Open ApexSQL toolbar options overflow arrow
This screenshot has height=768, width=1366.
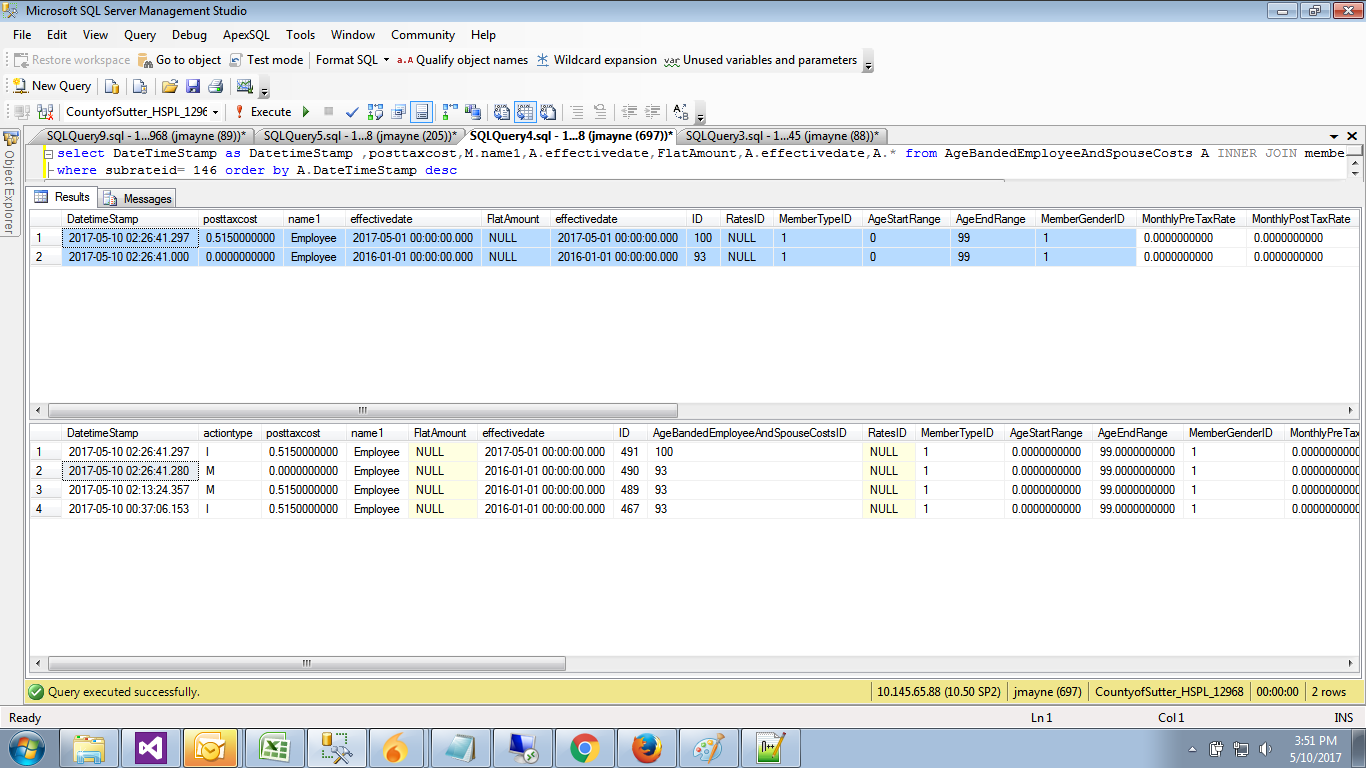coord(867,61)
